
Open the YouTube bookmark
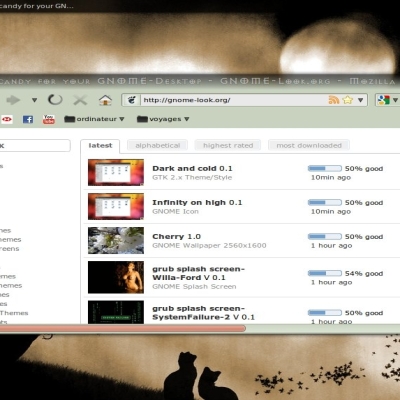49,119
